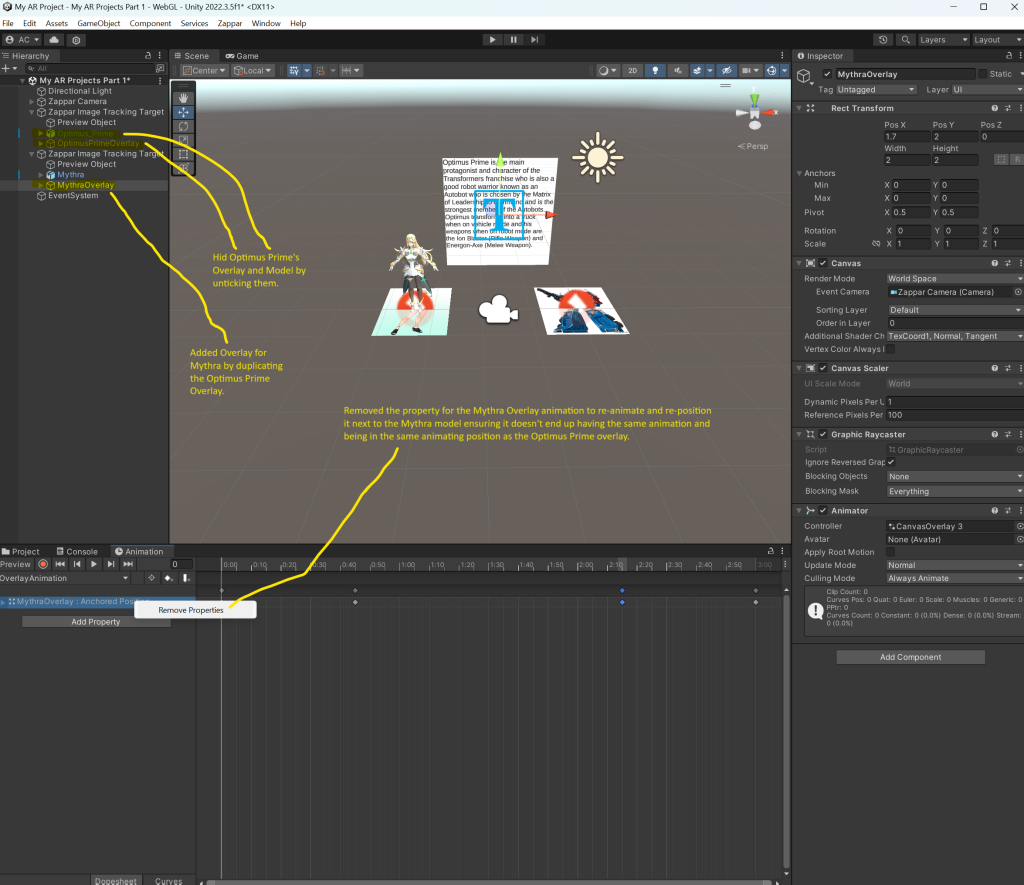Click the Pos X input field
Image resolution: width=1024 pixels, height=885 pixels.
905,136
